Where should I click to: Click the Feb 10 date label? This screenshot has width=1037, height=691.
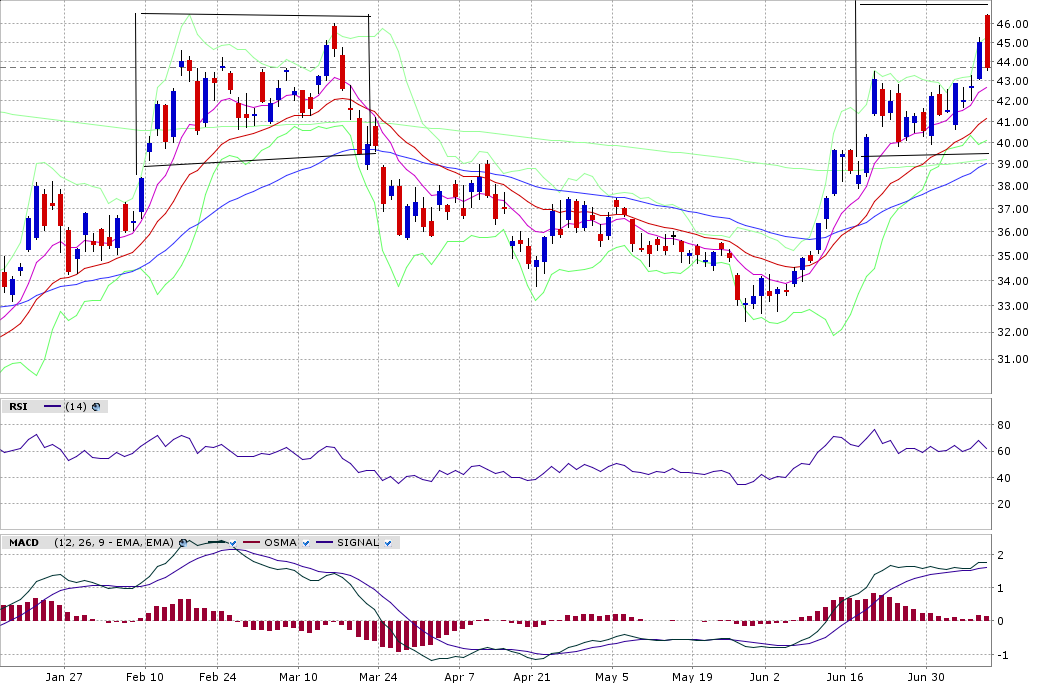145,677
